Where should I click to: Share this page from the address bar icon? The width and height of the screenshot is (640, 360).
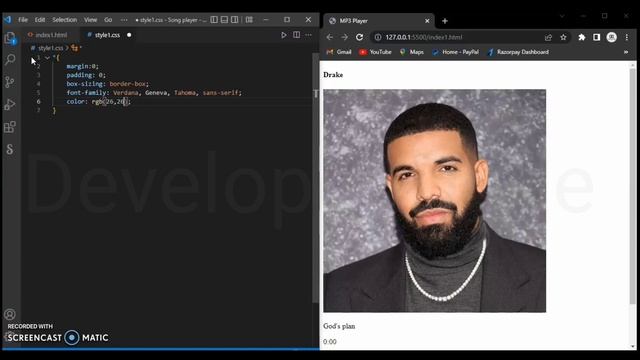(548, 37)
